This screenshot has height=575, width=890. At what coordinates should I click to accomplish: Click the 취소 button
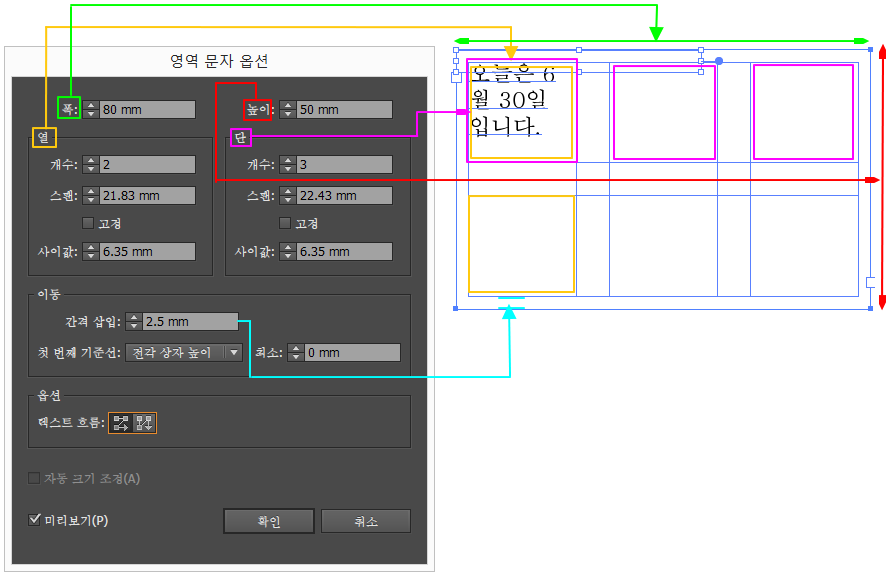pyautogui.click(x=365, y=522)
